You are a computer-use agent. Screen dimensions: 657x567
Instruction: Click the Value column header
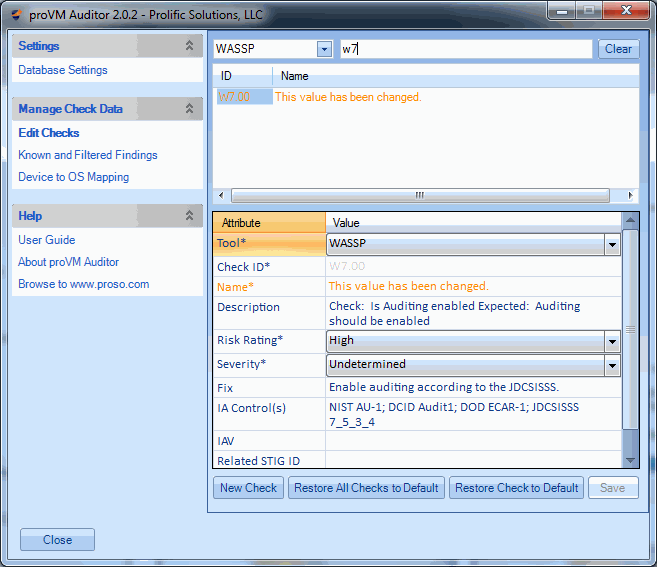point(473,223)
